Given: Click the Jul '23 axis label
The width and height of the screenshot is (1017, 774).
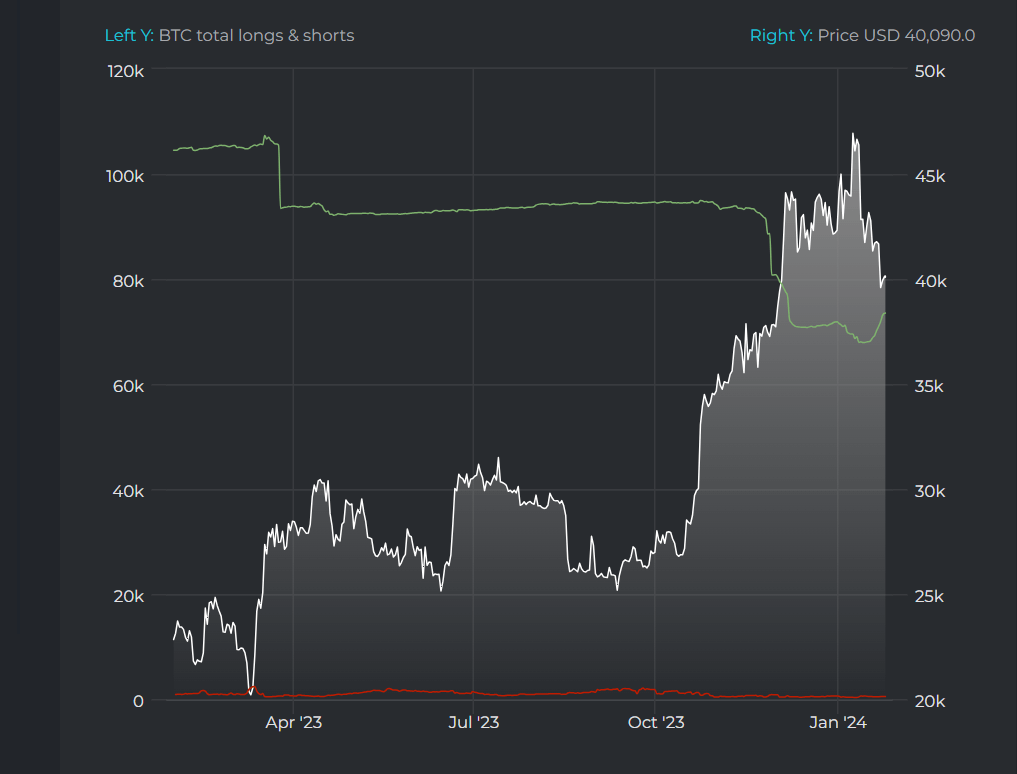Looking at the screenshot, I should click(473, 721).
